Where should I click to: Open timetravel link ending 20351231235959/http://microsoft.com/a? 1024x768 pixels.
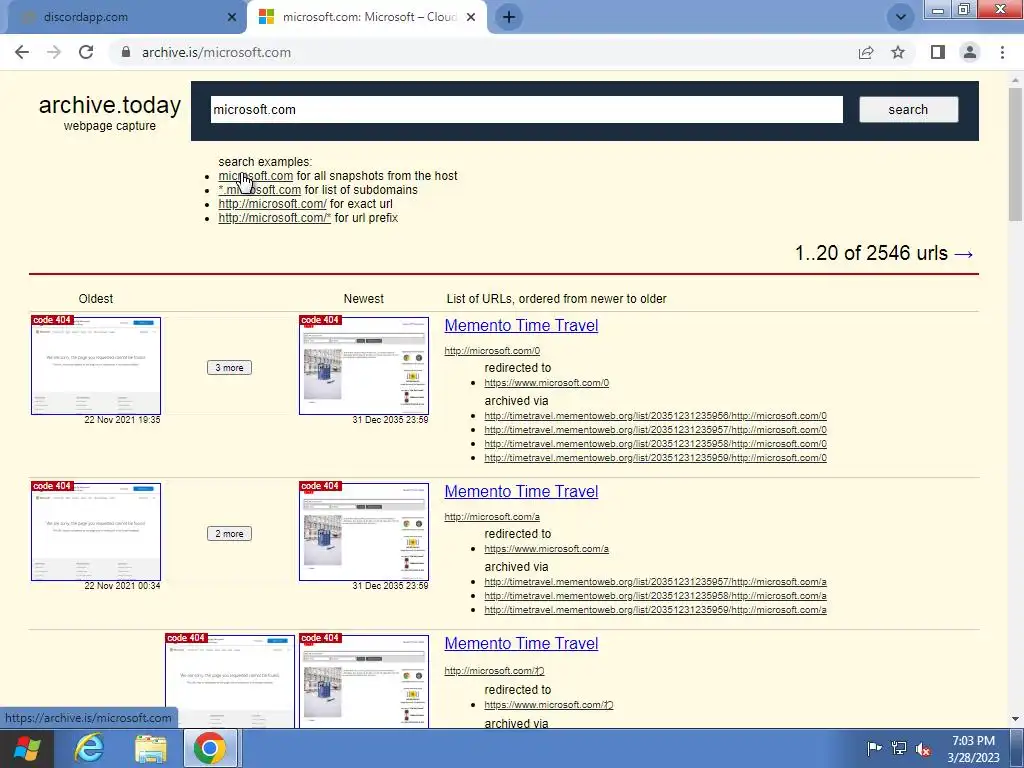(655, 609)
